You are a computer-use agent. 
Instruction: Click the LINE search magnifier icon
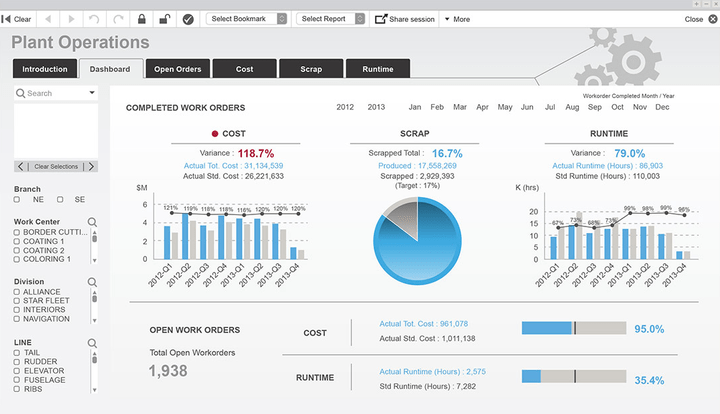pos(92,342)
